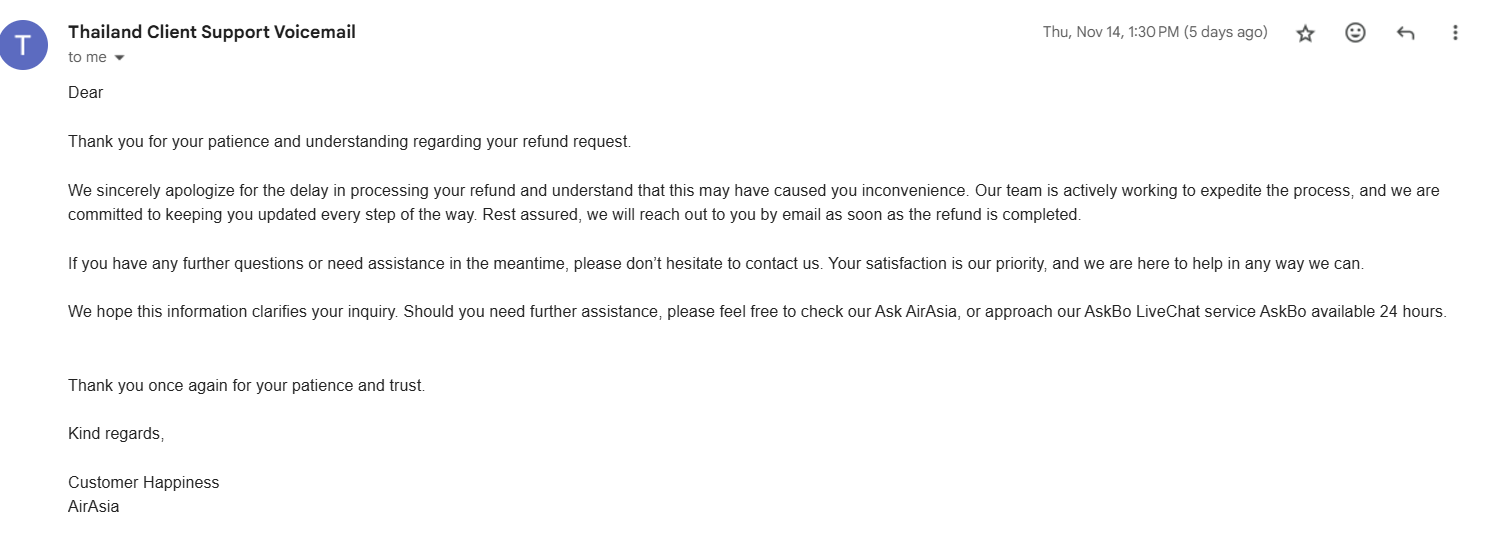Expand recipient details arrow beside "to me"

click(x=120, y=58)
